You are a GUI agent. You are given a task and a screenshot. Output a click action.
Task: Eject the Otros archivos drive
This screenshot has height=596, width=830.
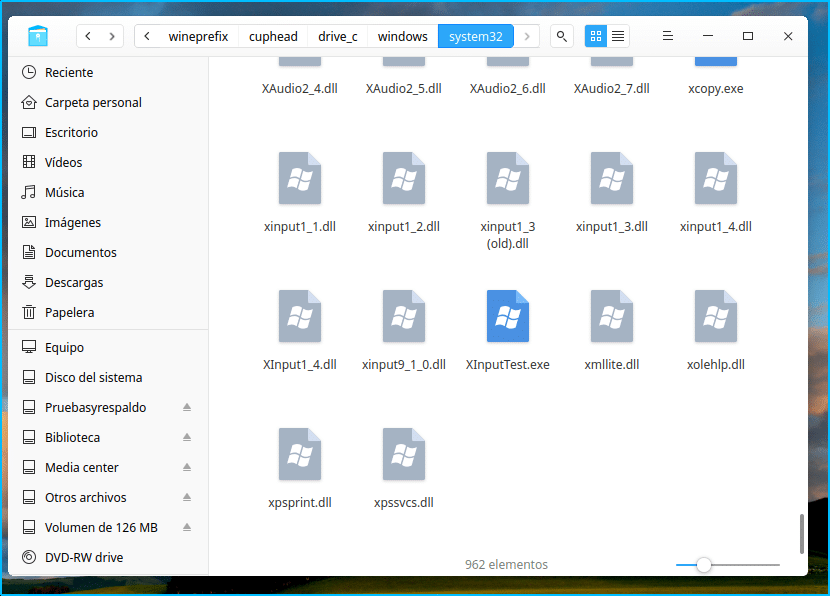click(187, 497)
